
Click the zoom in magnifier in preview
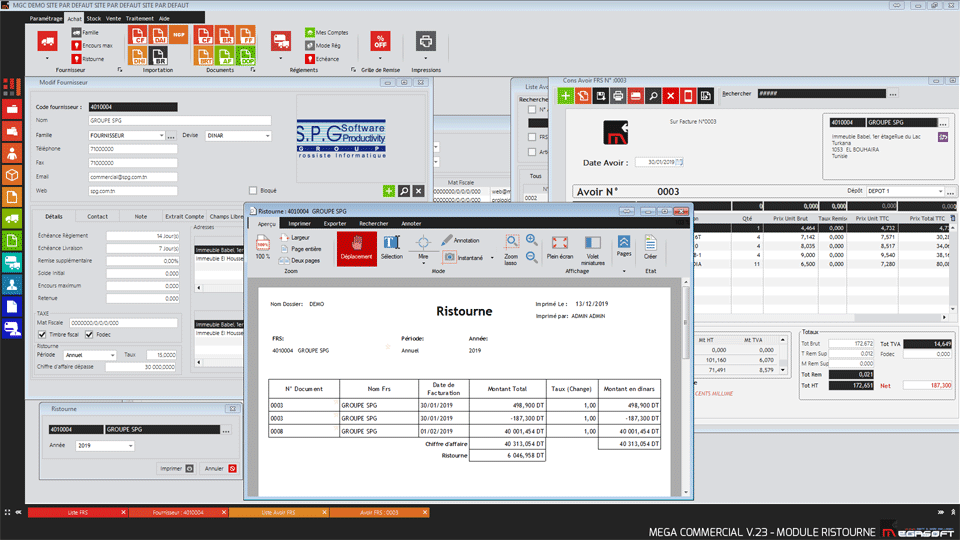[x=531, y=240]
